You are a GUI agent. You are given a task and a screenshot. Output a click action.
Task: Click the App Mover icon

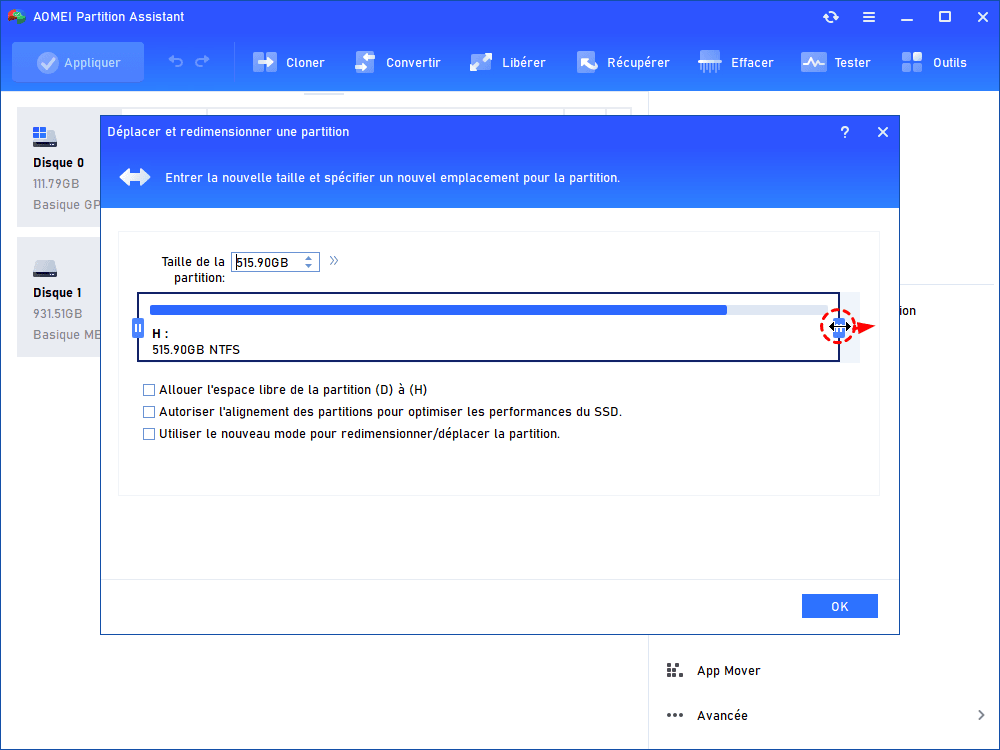click(674, 670)
